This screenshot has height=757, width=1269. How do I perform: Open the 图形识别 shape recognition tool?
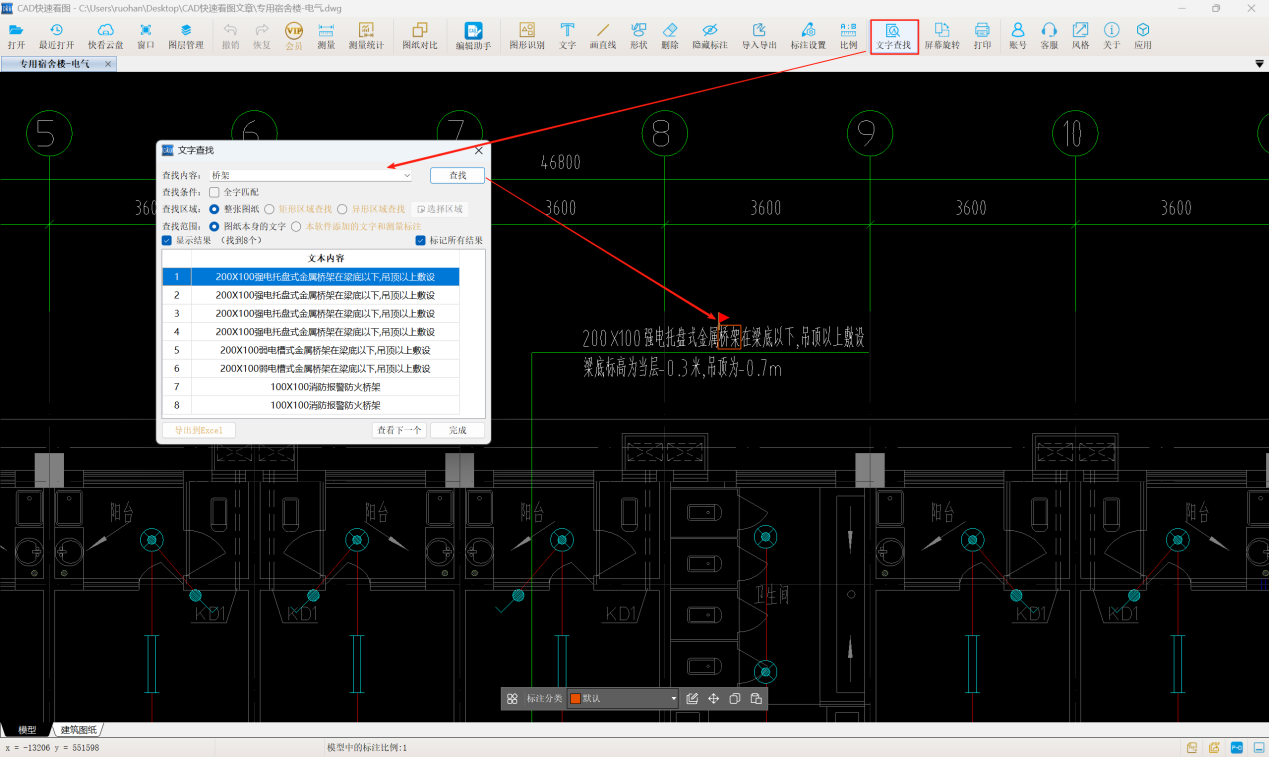pos(527,36)
